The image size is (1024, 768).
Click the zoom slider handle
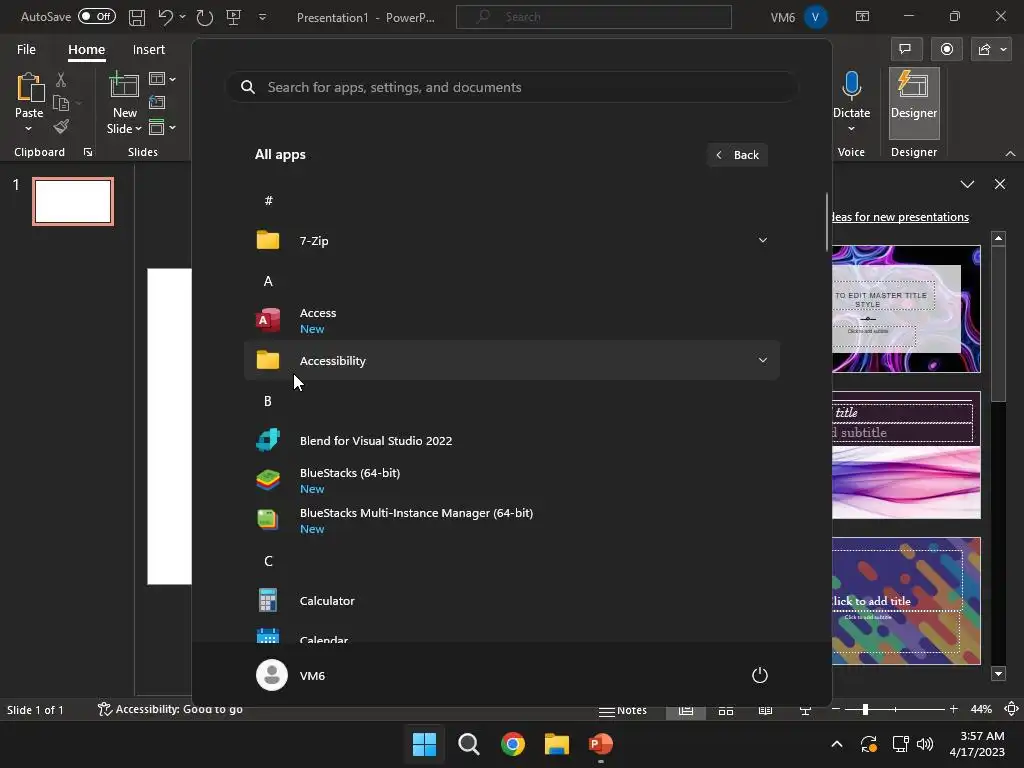click(x=865, y=709)
